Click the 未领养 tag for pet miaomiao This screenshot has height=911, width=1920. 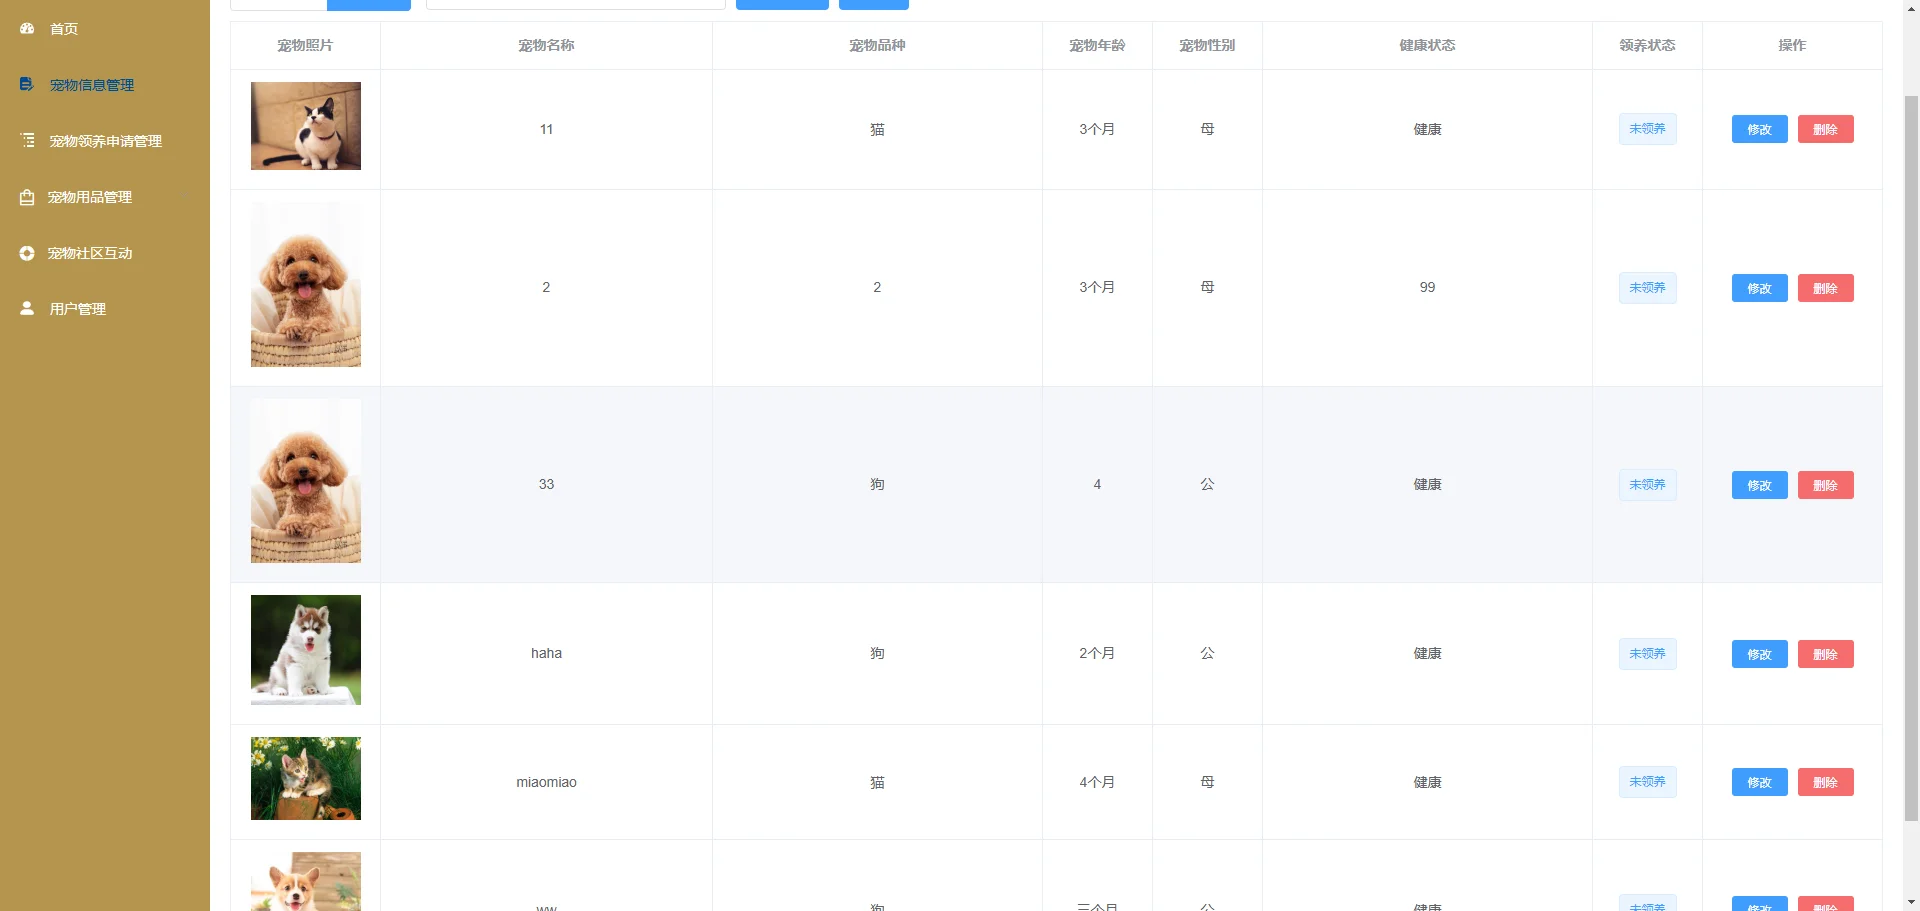tap(1648, 782)
